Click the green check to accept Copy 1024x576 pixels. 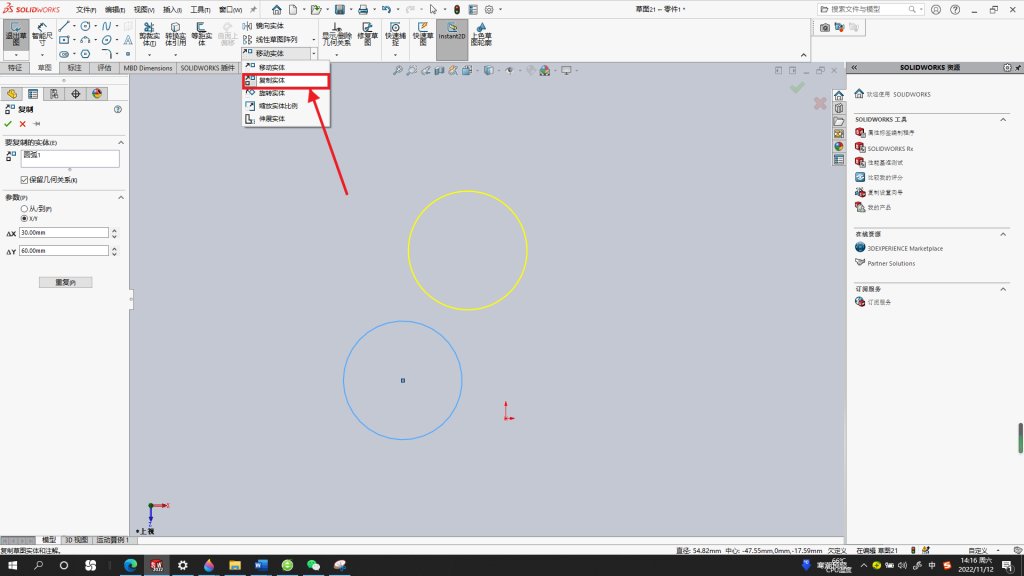click(x=8, y=123)
